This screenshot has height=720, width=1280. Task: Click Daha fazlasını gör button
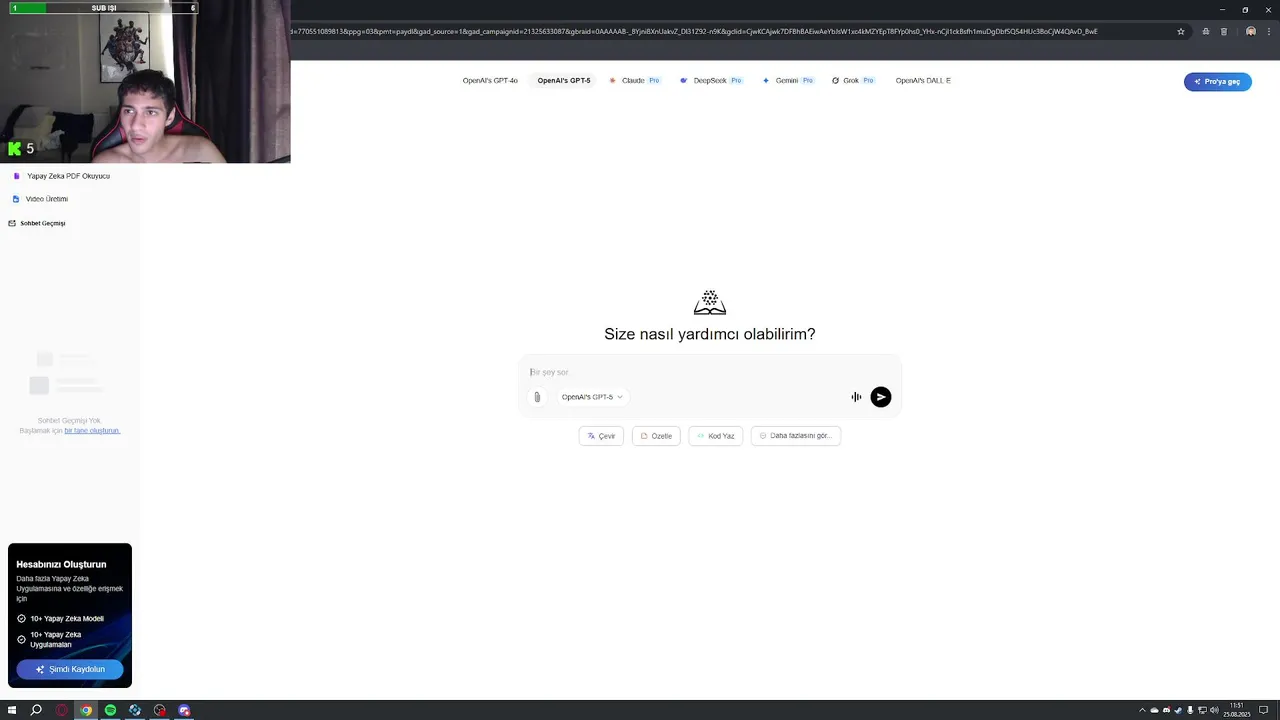[x=796, y=436]
